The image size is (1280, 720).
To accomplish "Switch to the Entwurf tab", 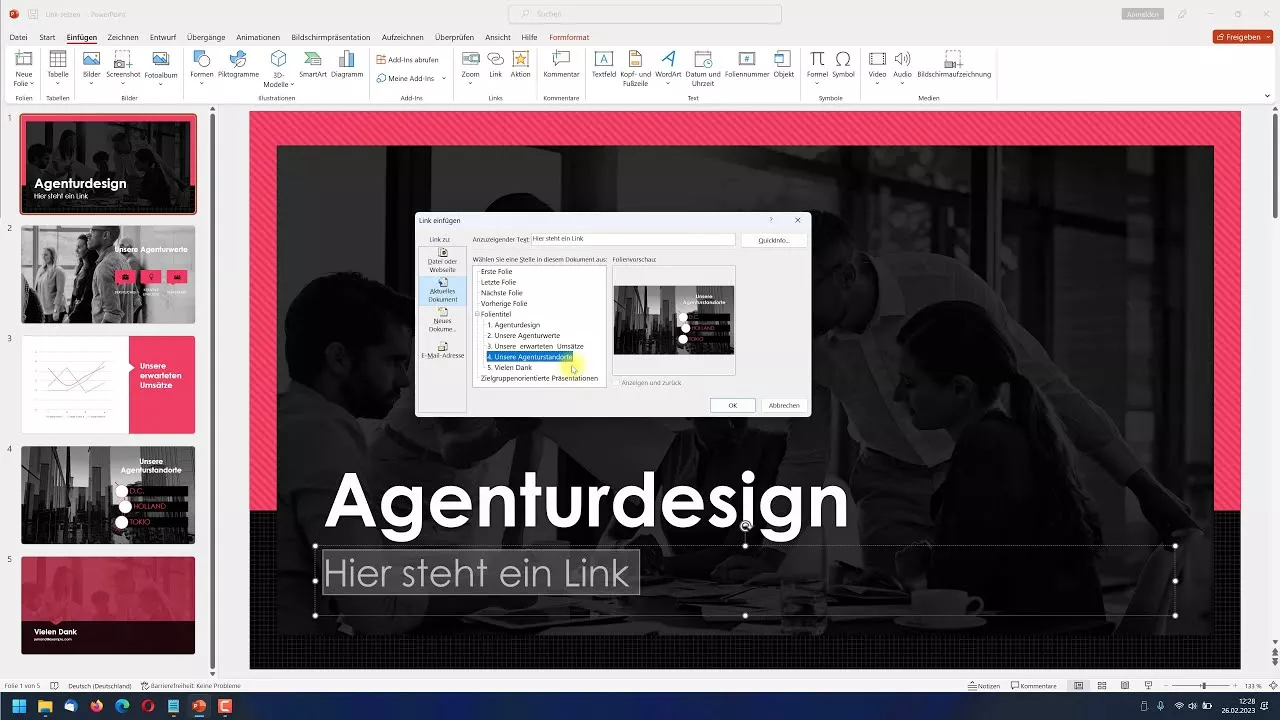I will point(163,37).
